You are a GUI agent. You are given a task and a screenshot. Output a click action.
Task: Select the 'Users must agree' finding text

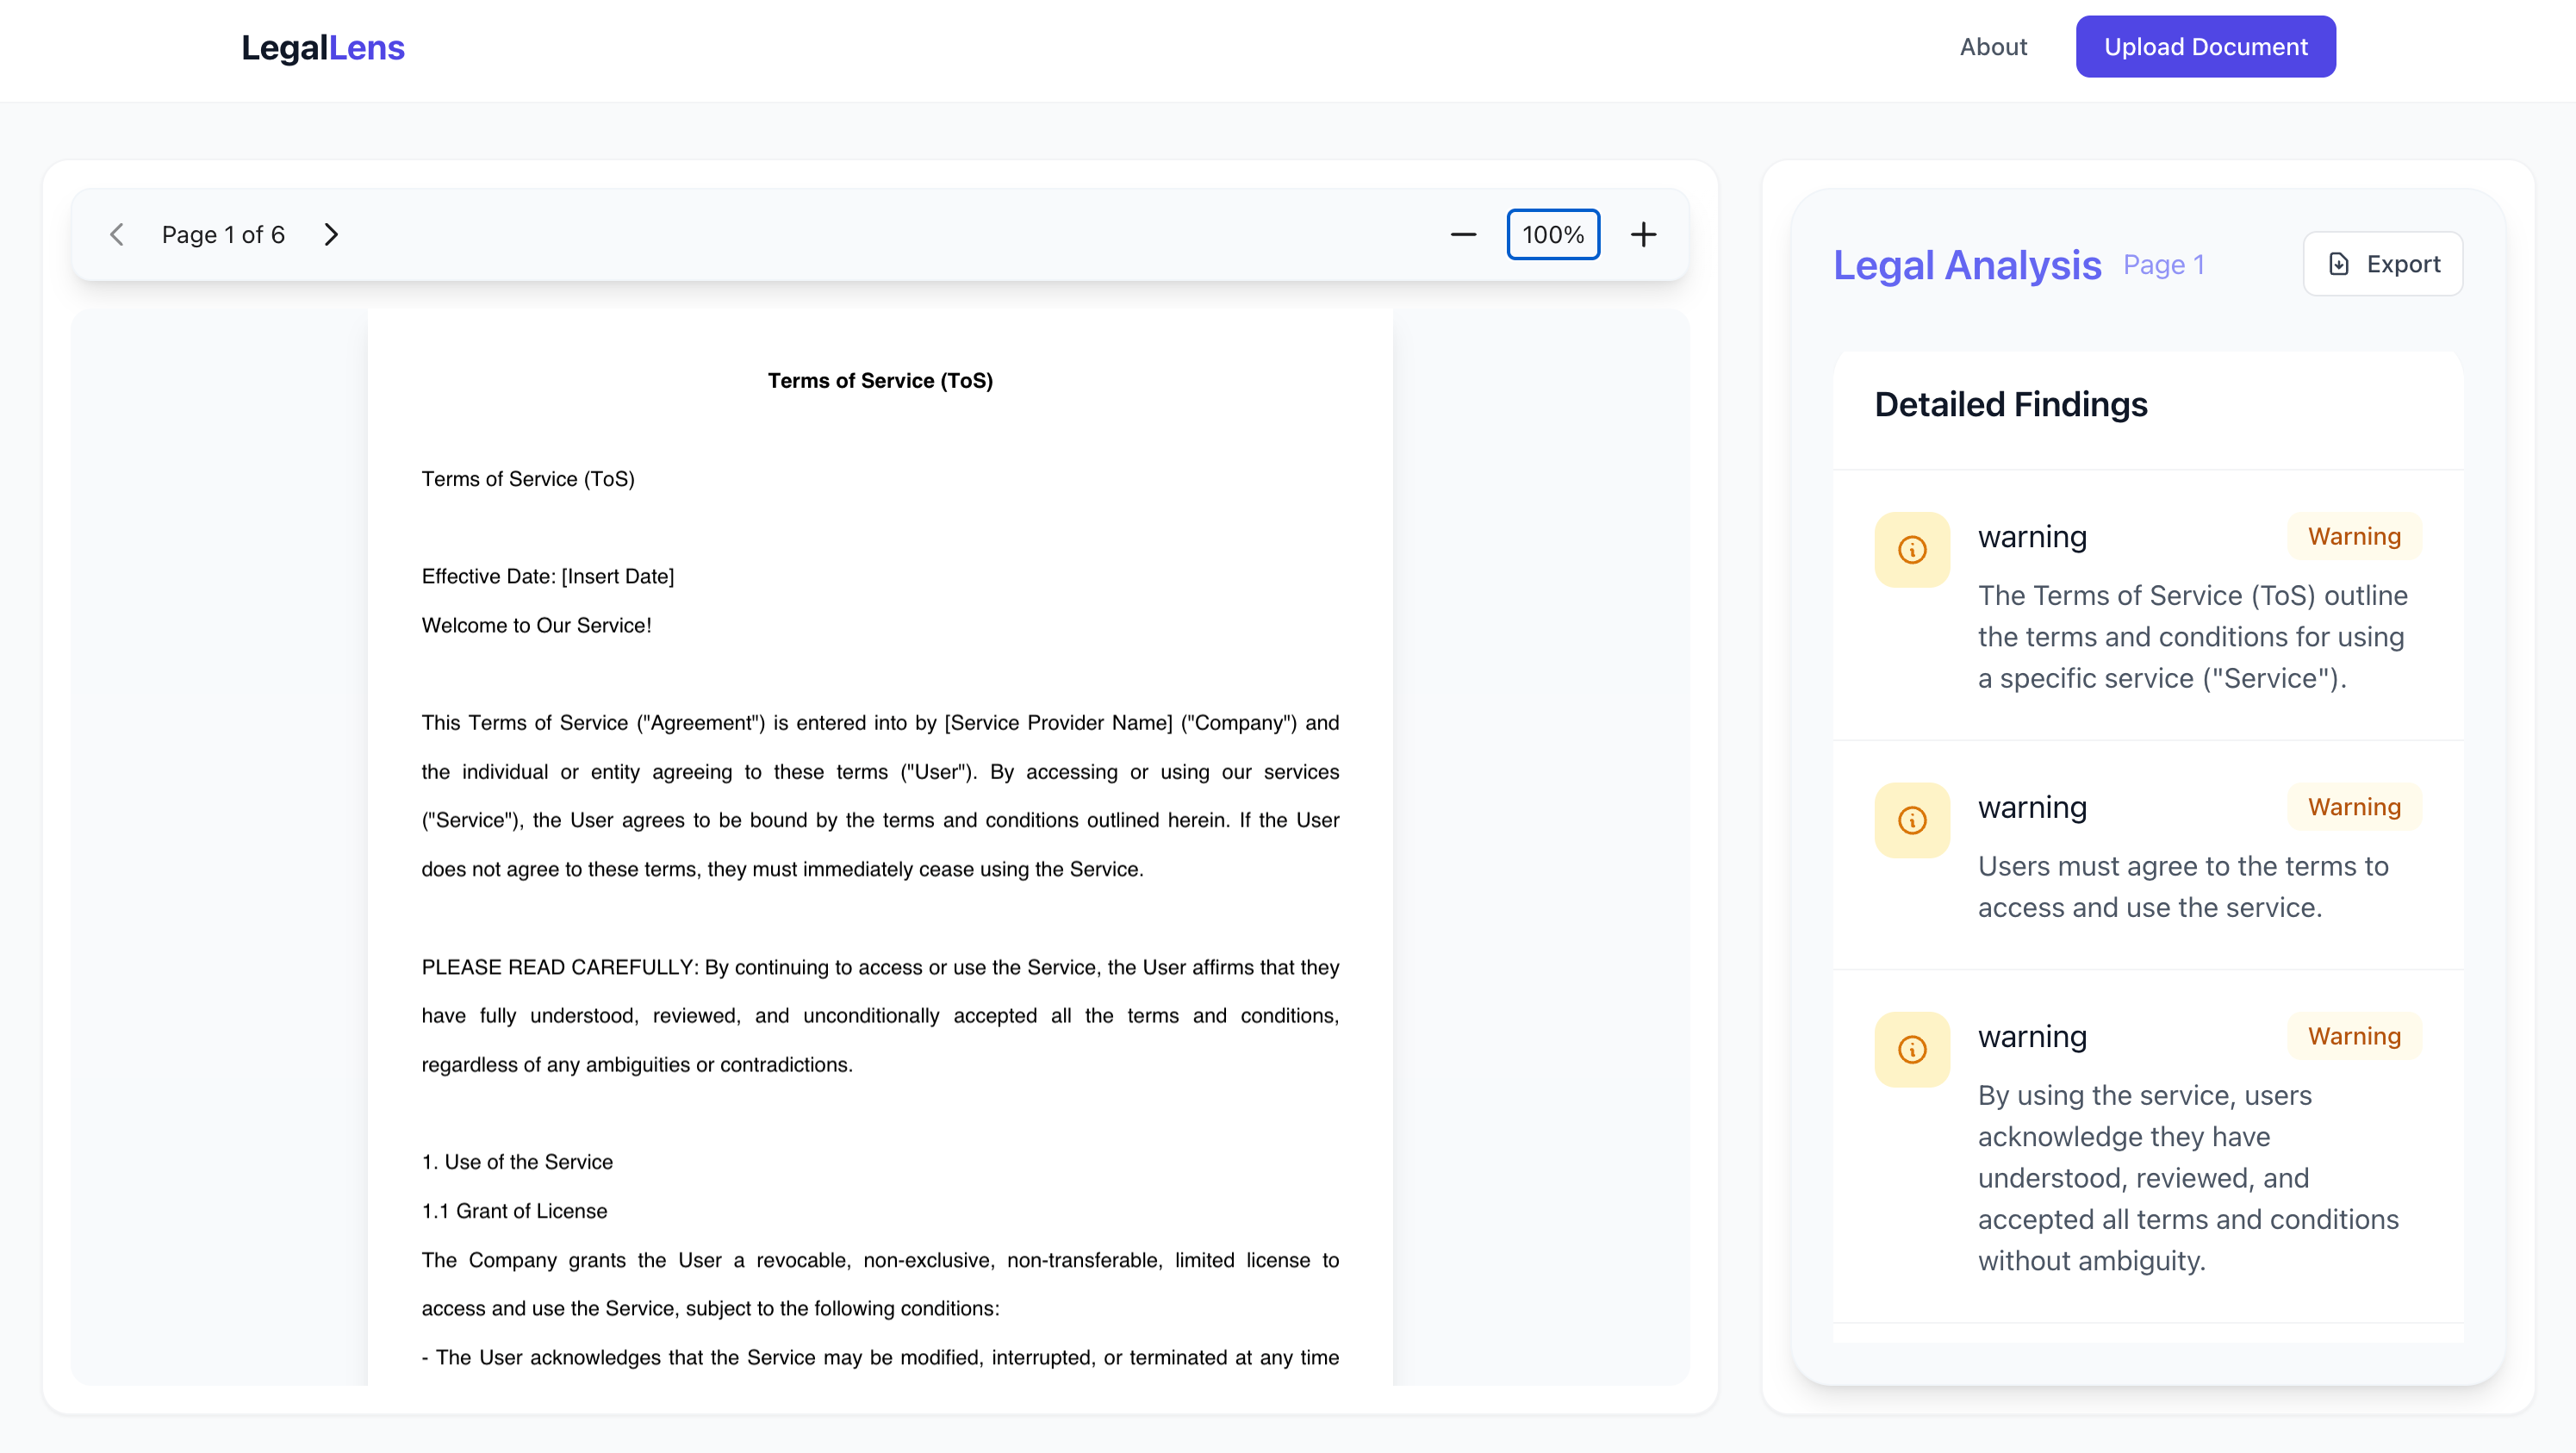(x=2182, y=886)
